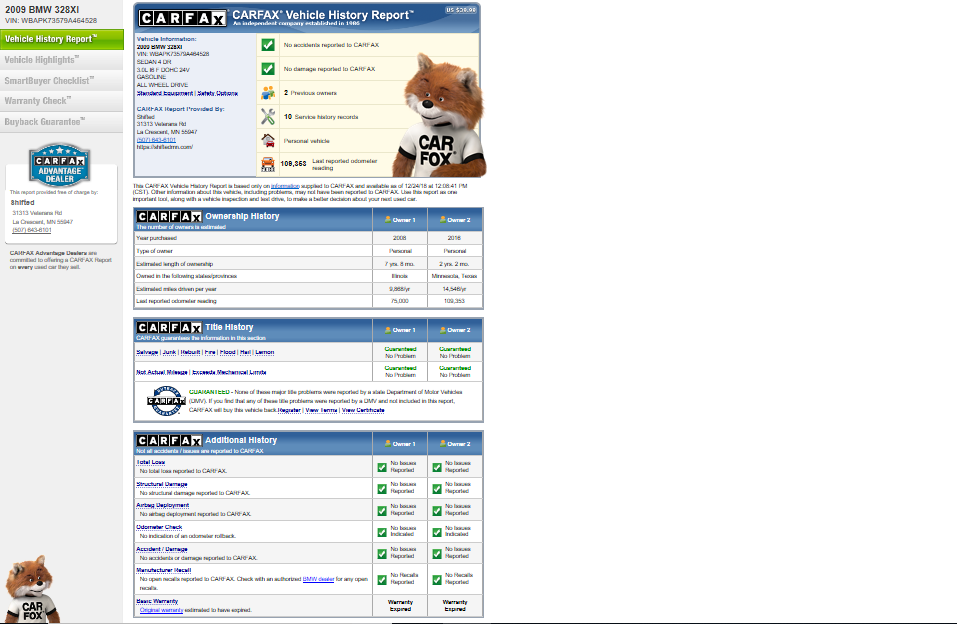The image size is (957, 624).
Task: Open the Original warranty link
Action: 161,610
